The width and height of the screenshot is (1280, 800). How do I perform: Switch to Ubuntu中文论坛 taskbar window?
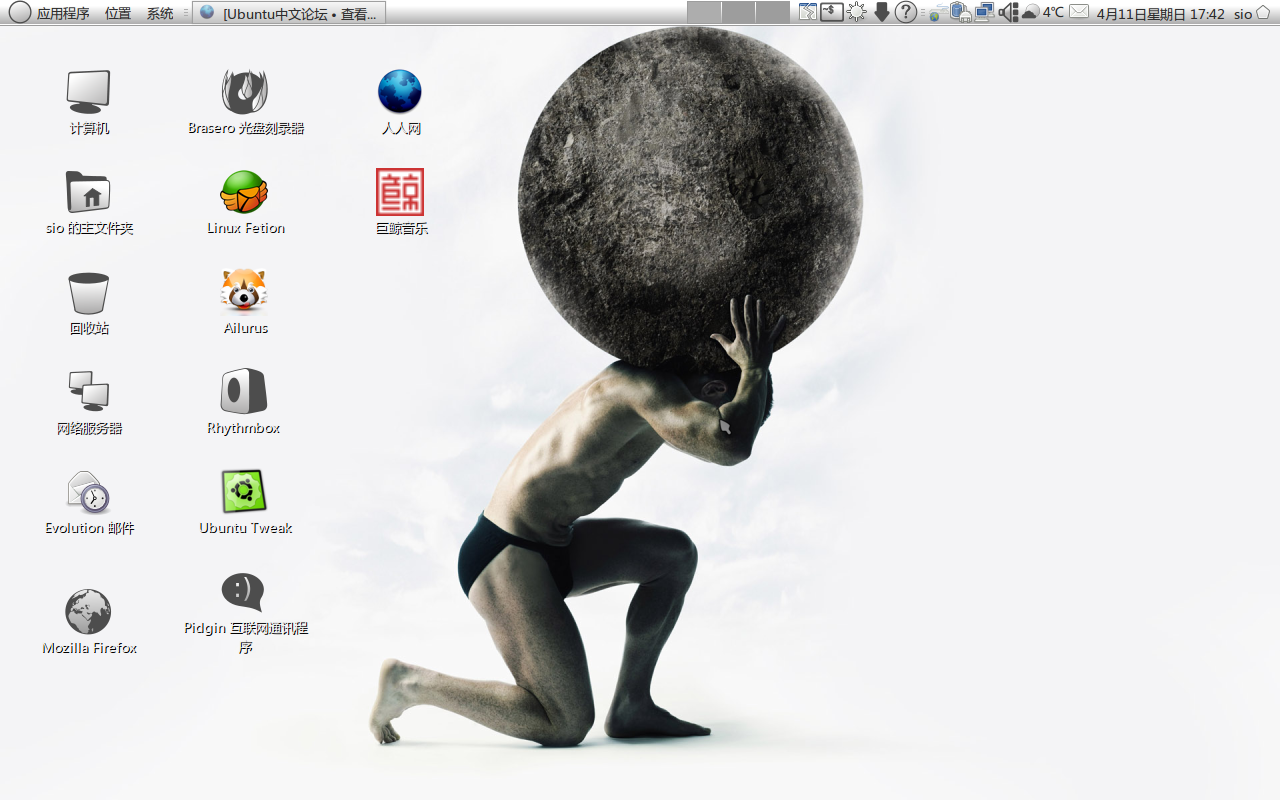(289, 13)
